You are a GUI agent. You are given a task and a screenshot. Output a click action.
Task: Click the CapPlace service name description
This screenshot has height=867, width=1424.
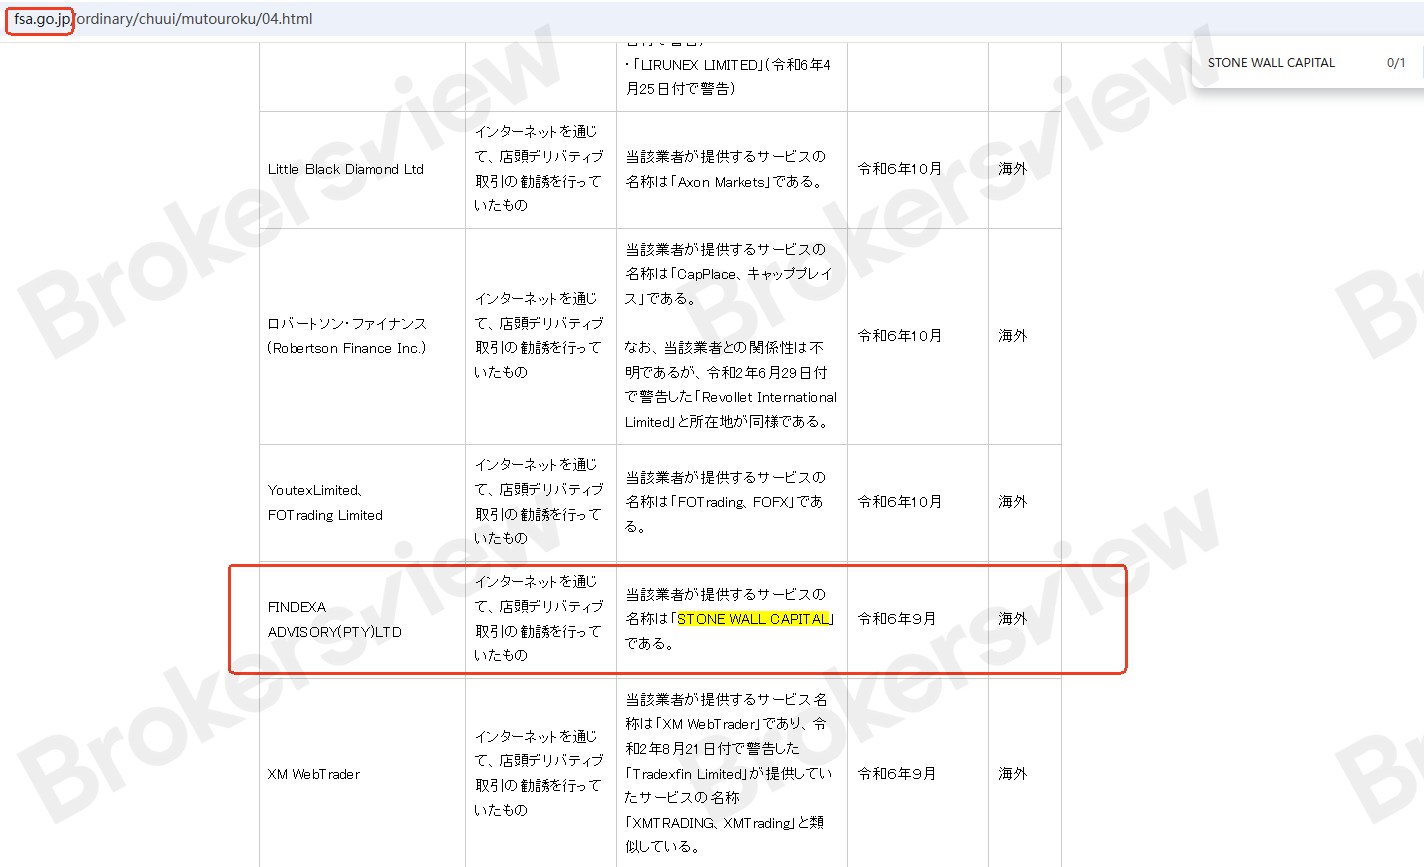tap(729, 274)
